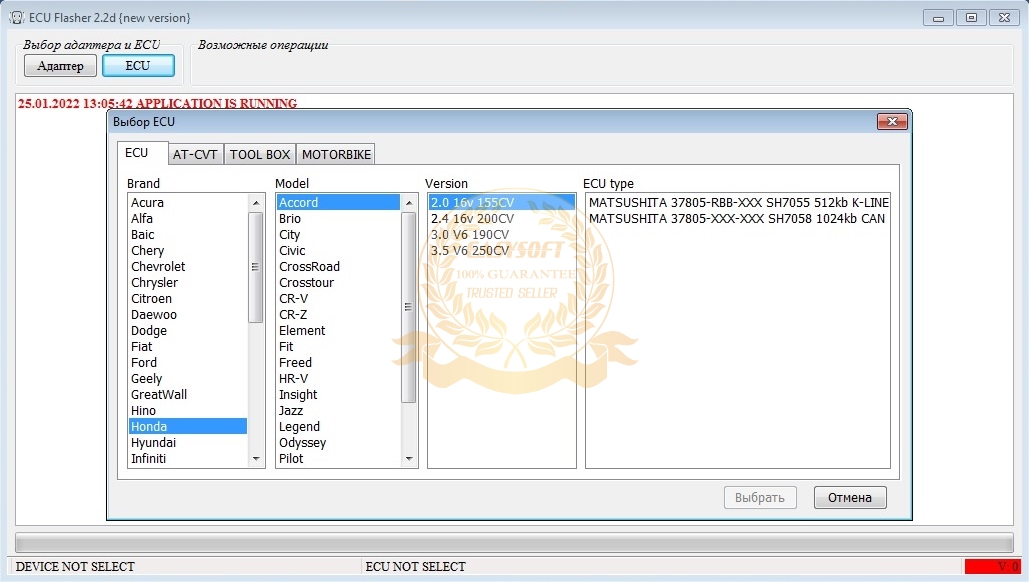
Task: Select Daewoo brand
Action: [188, 314]
